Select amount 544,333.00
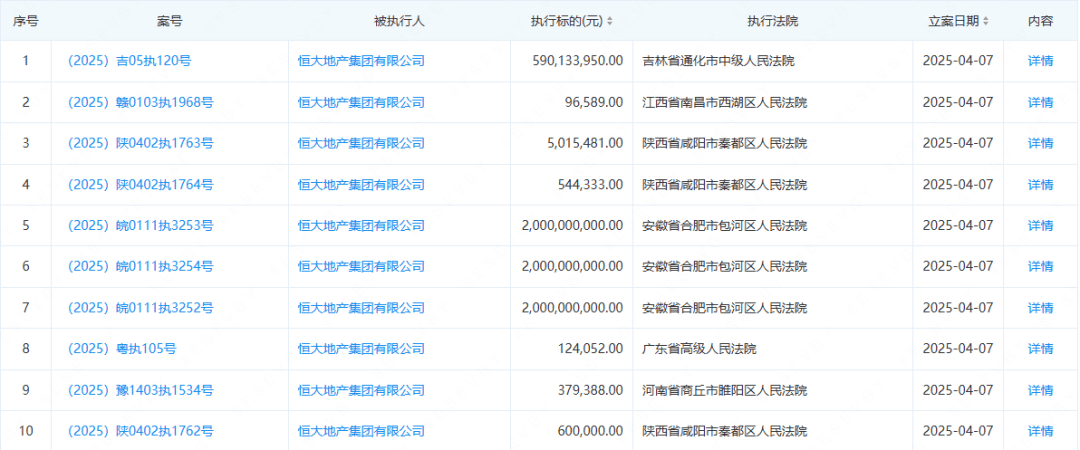Screen dimensions: 1080x450 [592, 185]
